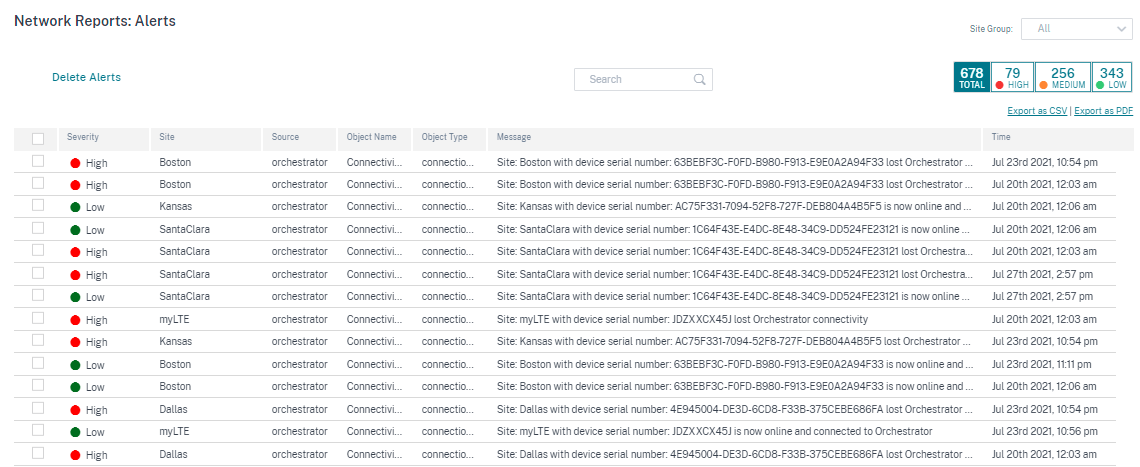Click green Low dot in myLTE Jul 23rd row
This screenshot has width=1140, height=467.
[x=75, y=431]
